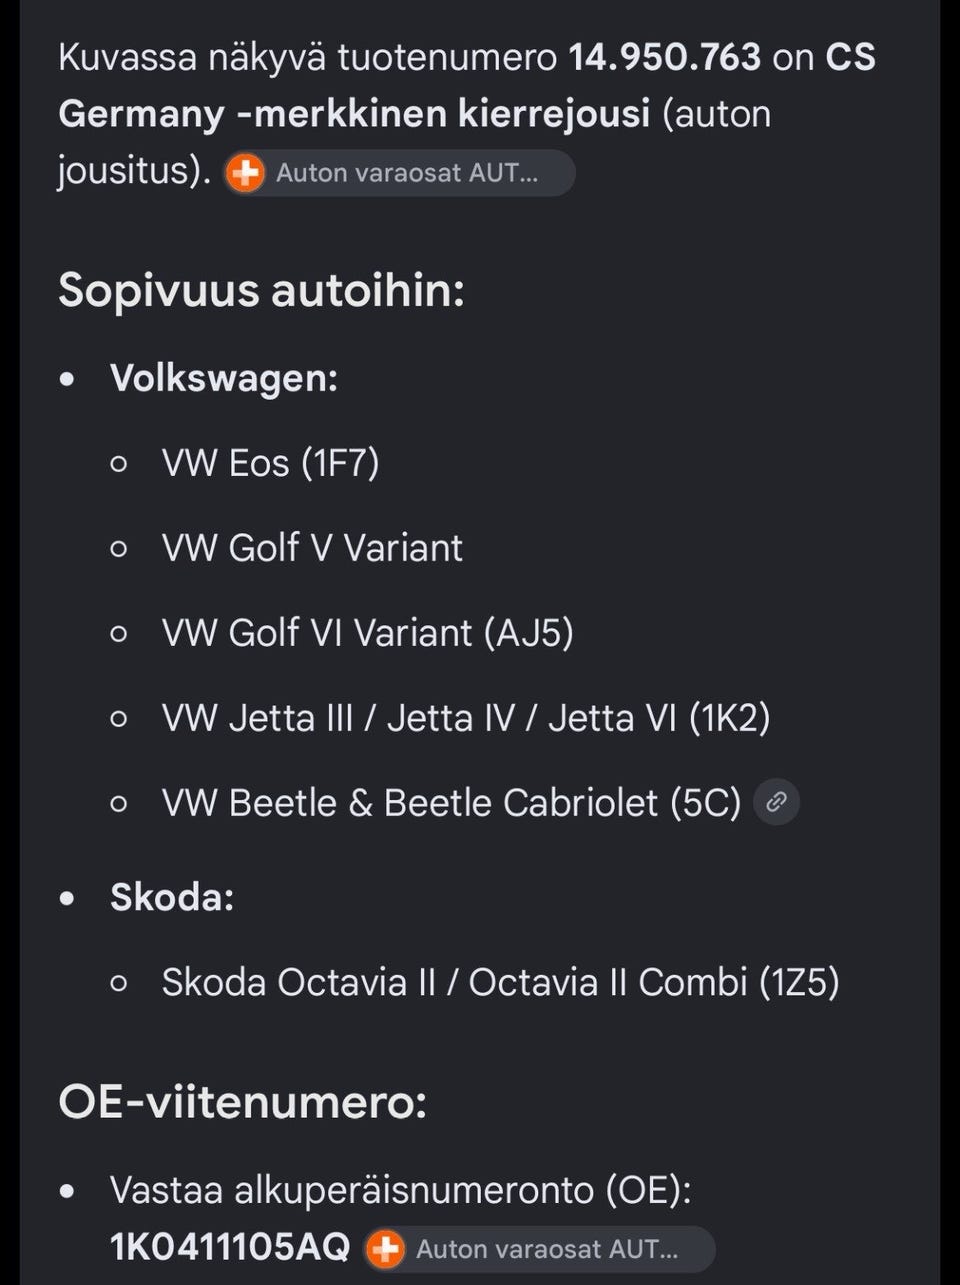The width and height of the screenshot is (960, 1285).
Task: Tap the VW Golf VI Variant (AJ5) entry
Action: click(368, 633)
